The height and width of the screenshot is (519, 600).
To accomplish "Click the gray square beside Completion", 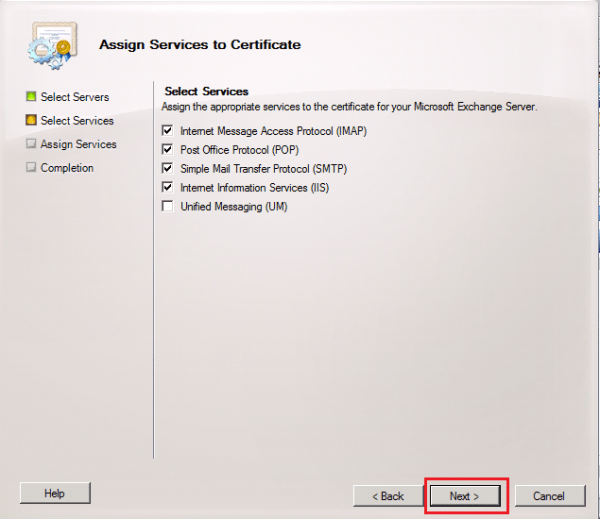I will pos(31,169).
